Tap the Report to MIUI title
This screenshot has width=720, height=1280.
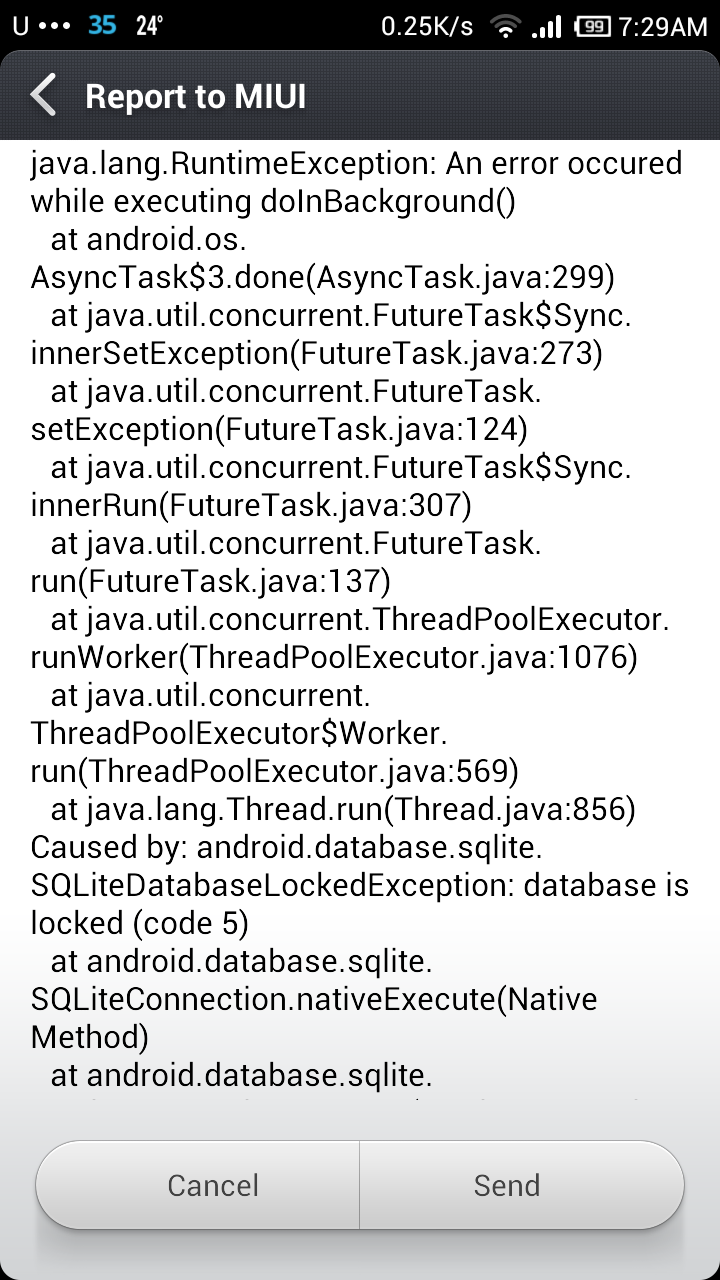pyautogui.click(x=196, y=97)
